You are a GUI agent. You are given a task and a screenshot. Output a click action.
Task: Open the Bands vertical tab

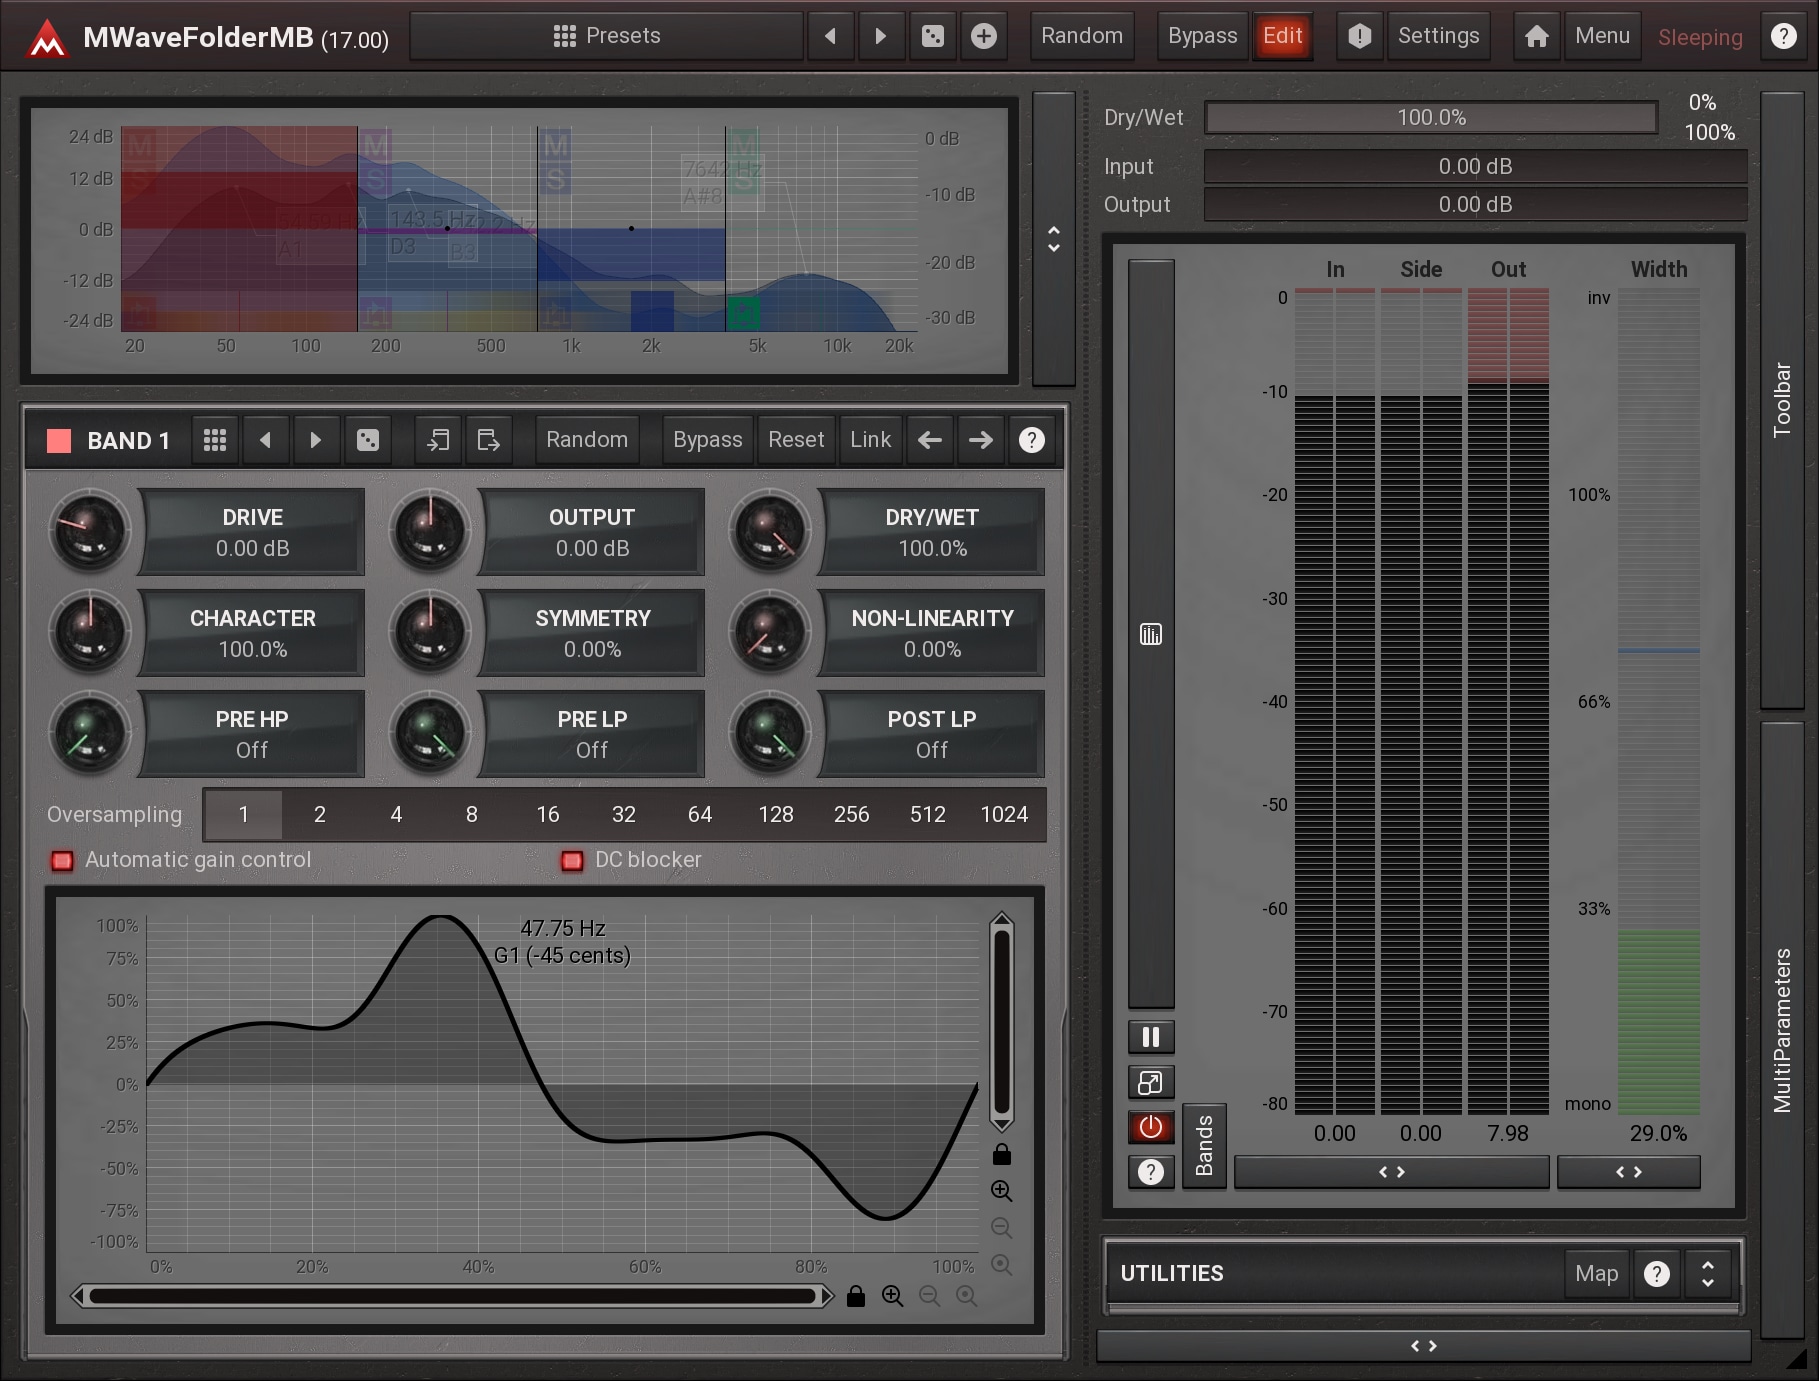click(1204, 1146)
